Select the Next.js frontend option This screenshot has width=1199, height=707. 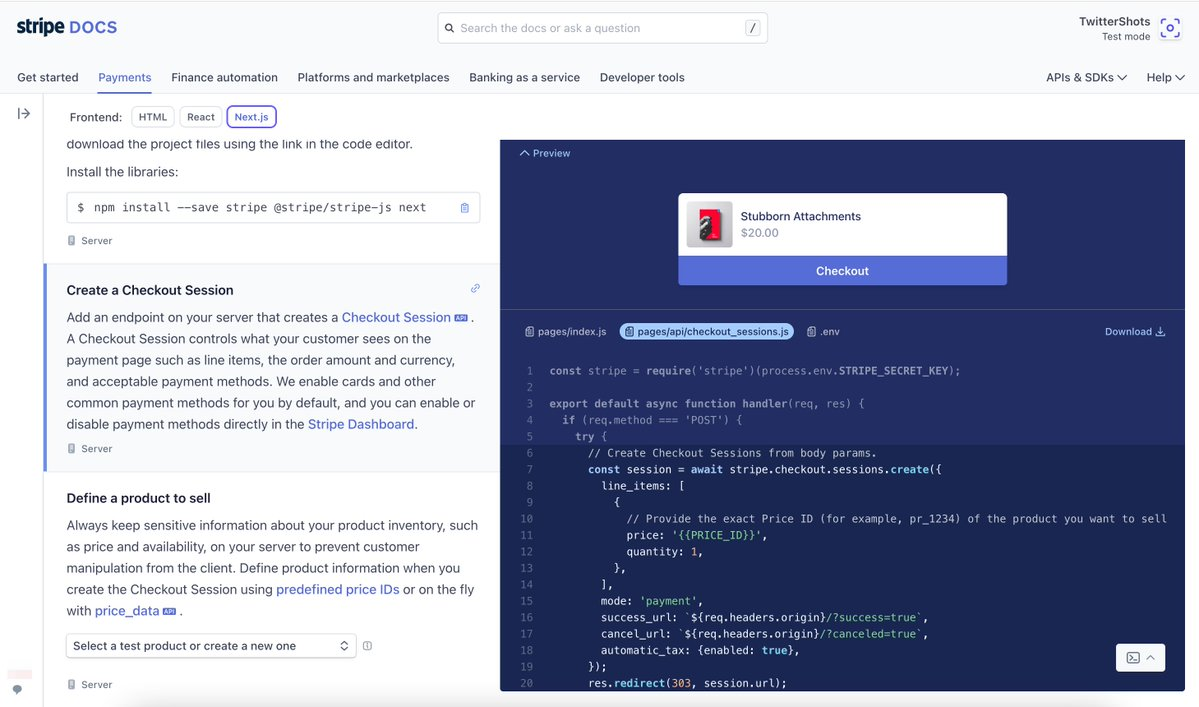pos(251,117)
